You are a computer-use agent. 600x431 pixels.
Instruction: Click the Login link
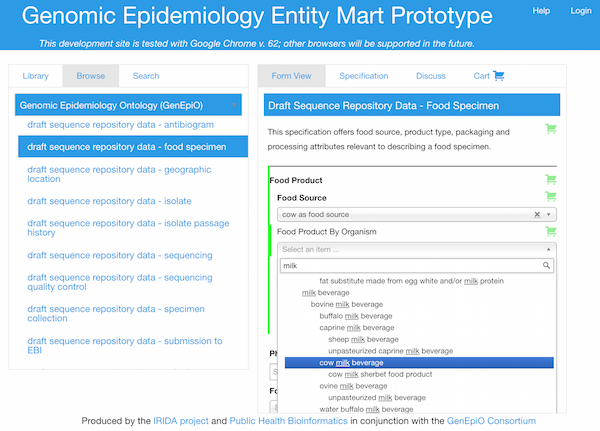(x=580, y=11)
